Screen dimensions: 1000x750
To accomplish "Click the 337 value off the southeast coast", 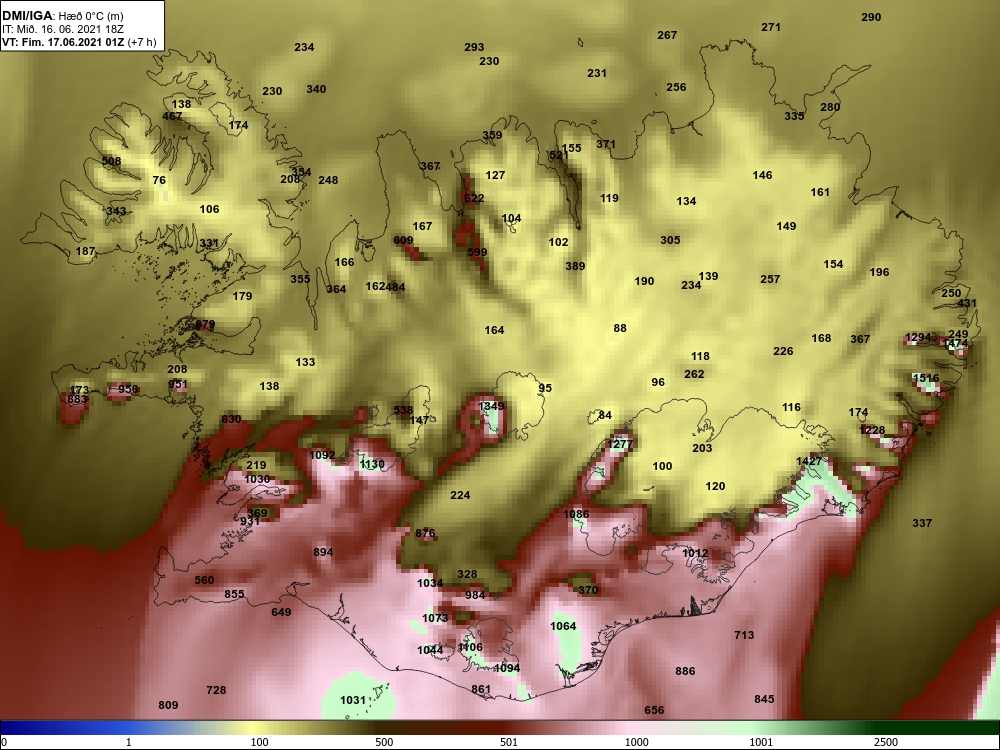I will coord(922,523).
